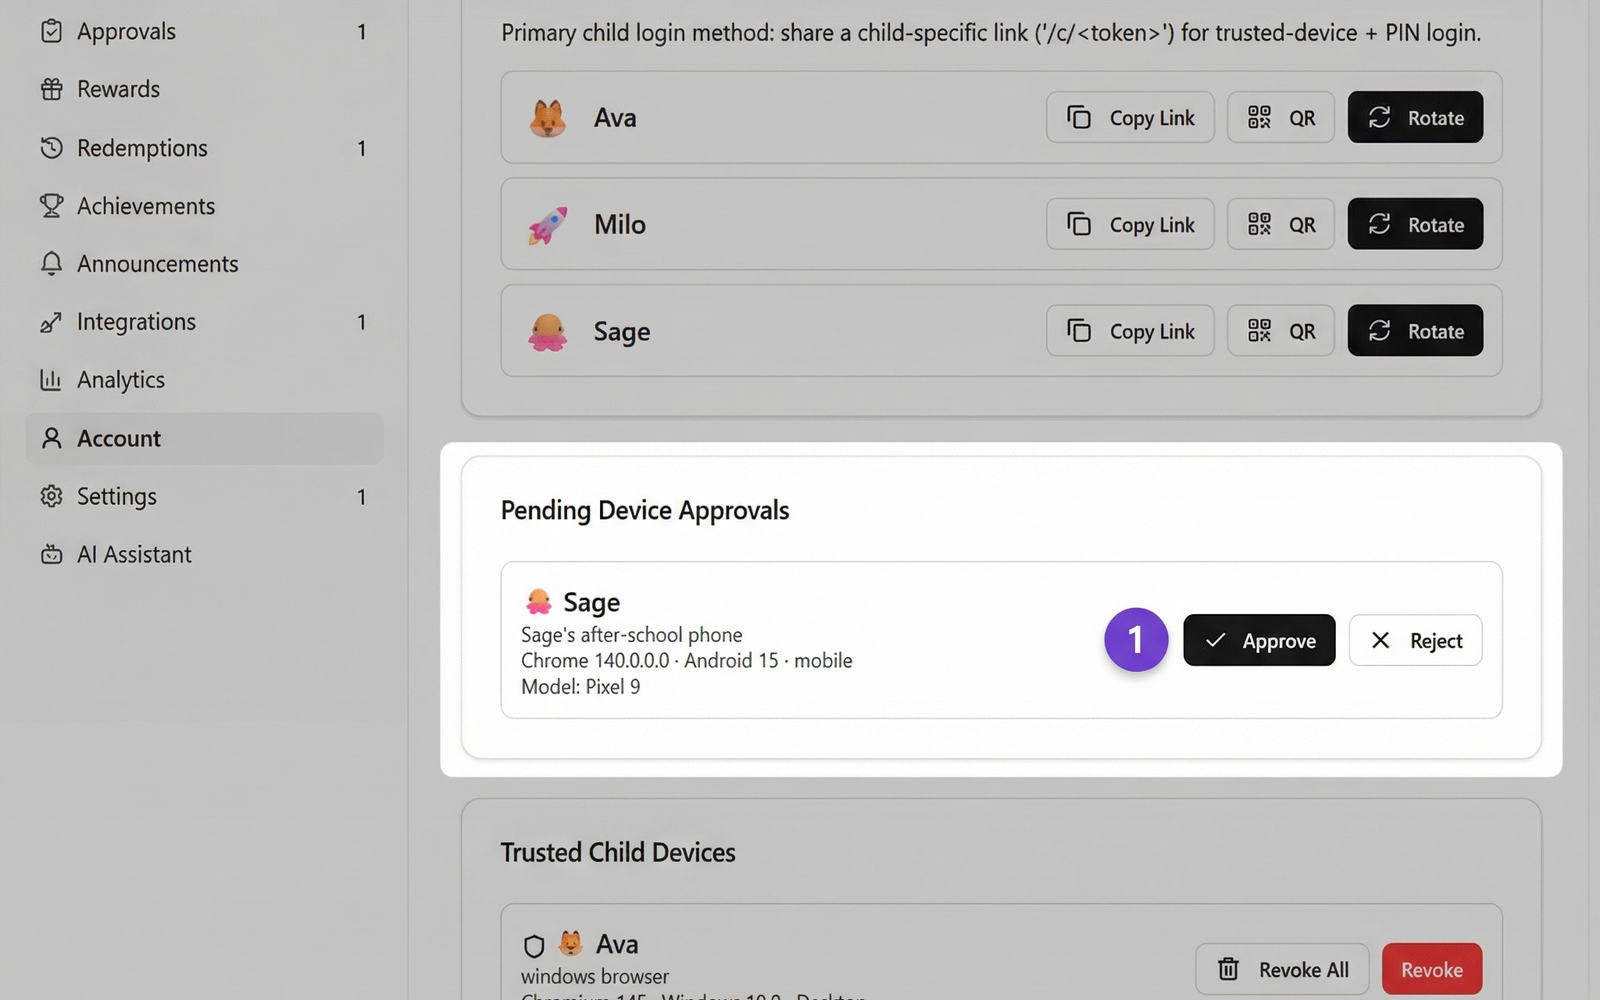Open the Analytics chart icon
1600x1000 pixels.
pyautogui.click(x=52, y=379)
